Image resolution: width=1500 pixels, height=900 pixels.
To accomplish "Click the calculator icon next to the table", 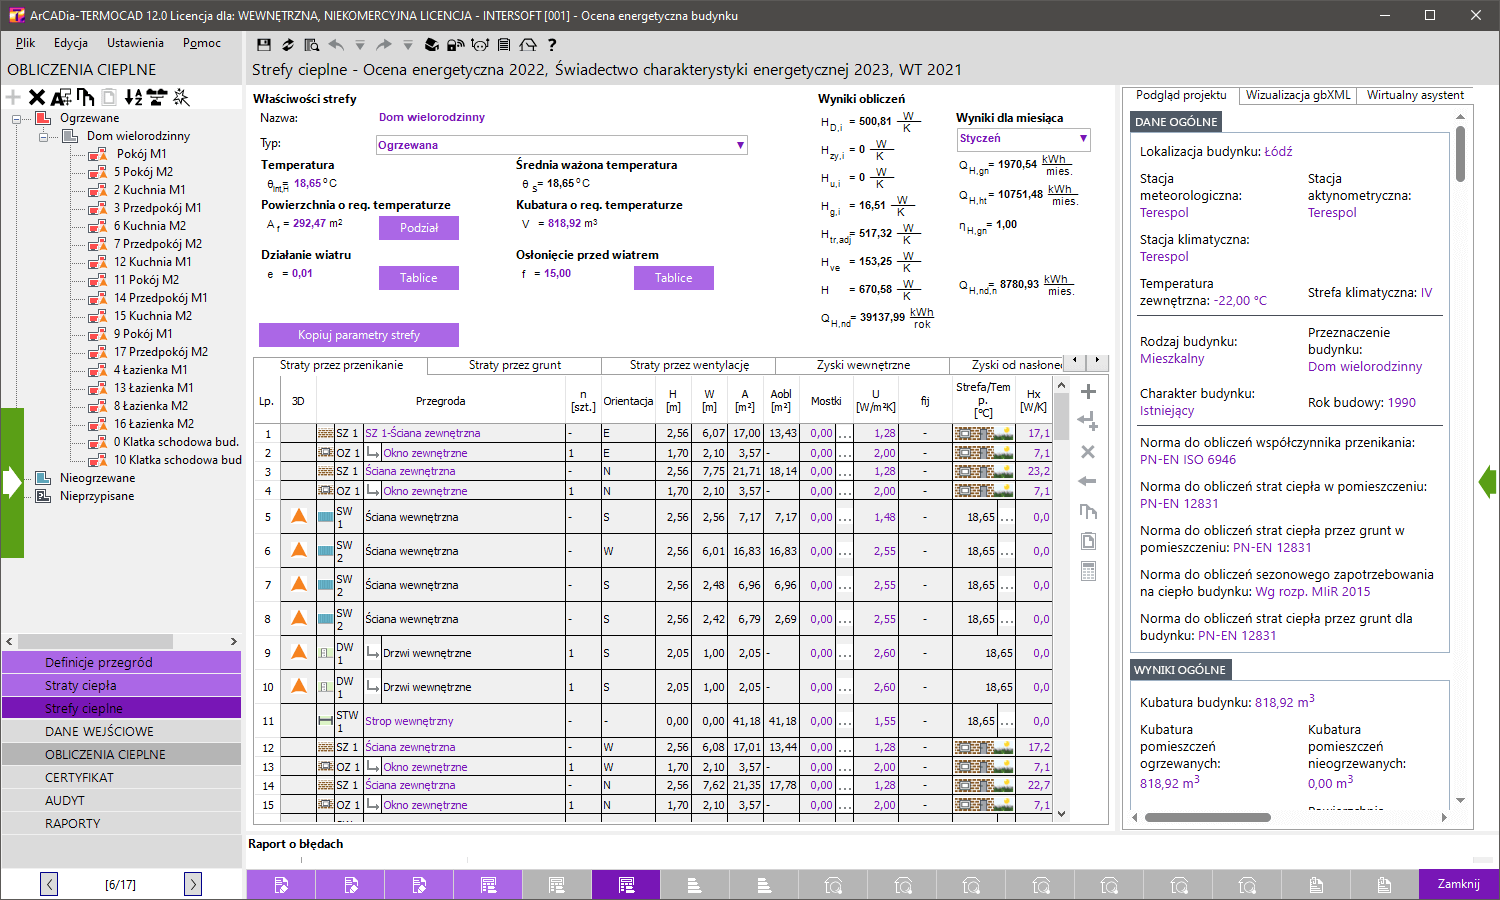I will (x=1087, y=570).
